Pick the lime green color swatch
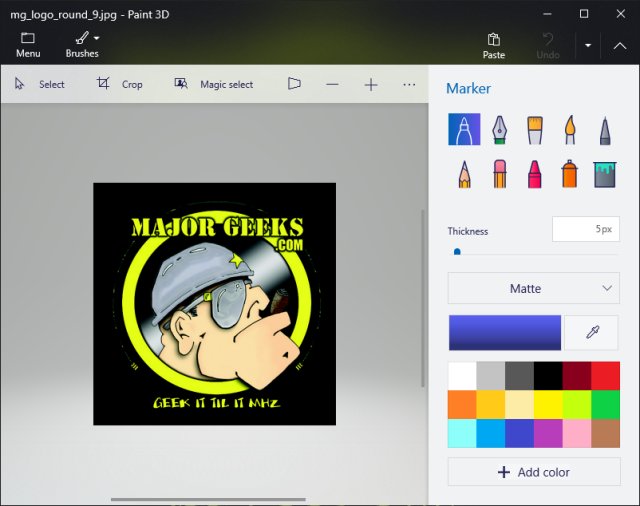This screenshot has width=640, height=506. click(x=577, y=404)
